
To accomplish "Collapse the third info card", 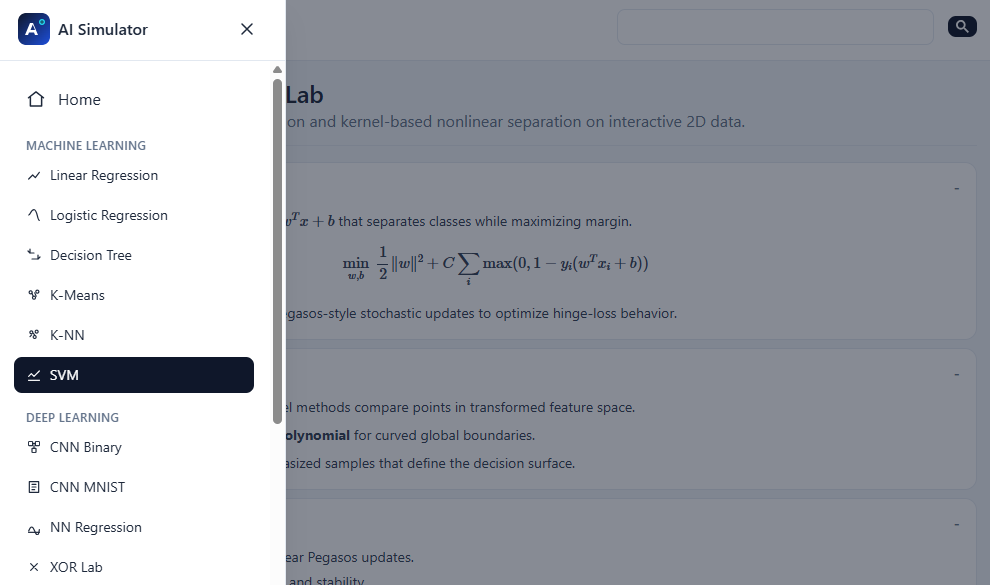I will click(956, 524).
